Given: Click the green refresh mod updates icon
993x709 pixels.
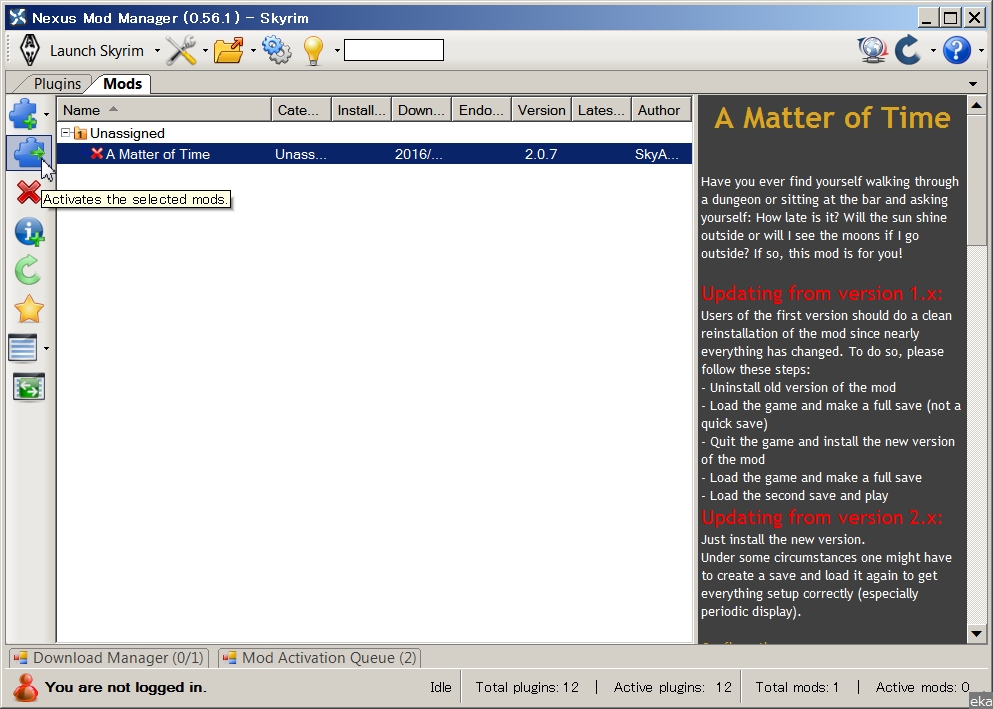Looking at the screenshot, I should (28, 270).
